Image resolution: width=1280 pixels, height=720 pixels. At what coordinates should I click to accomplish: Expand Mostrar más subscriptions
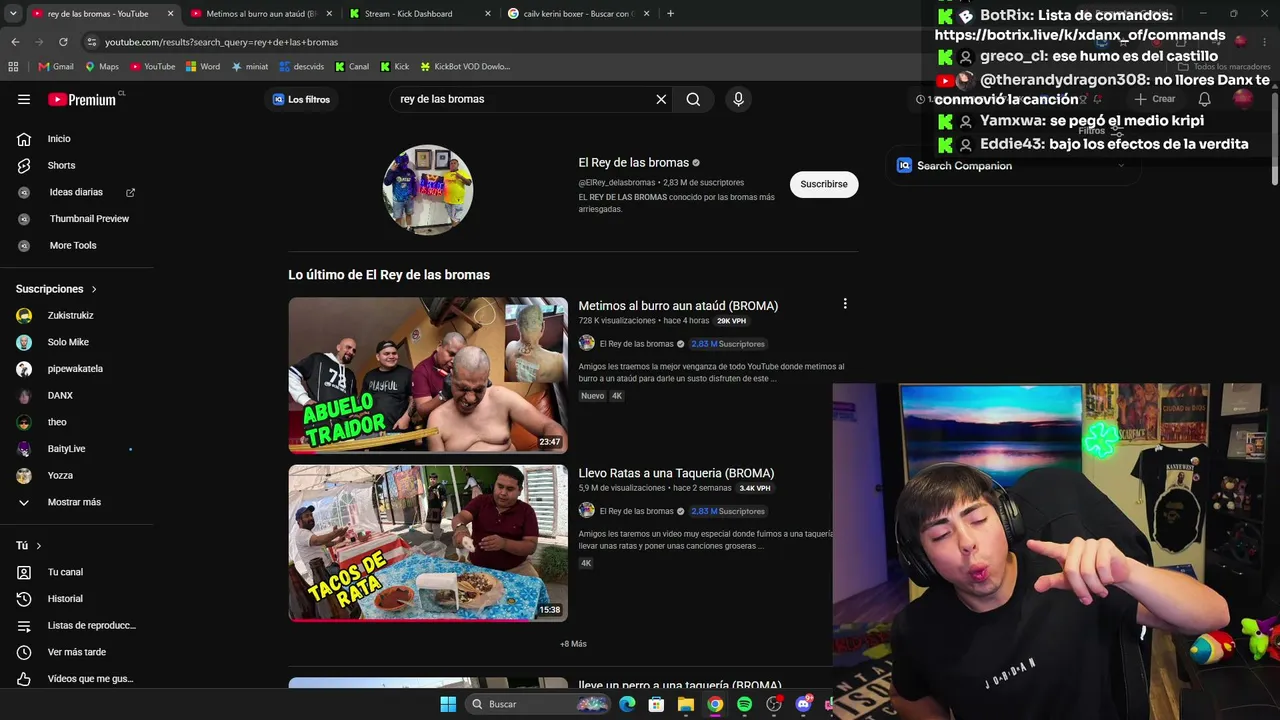point(76,502)
